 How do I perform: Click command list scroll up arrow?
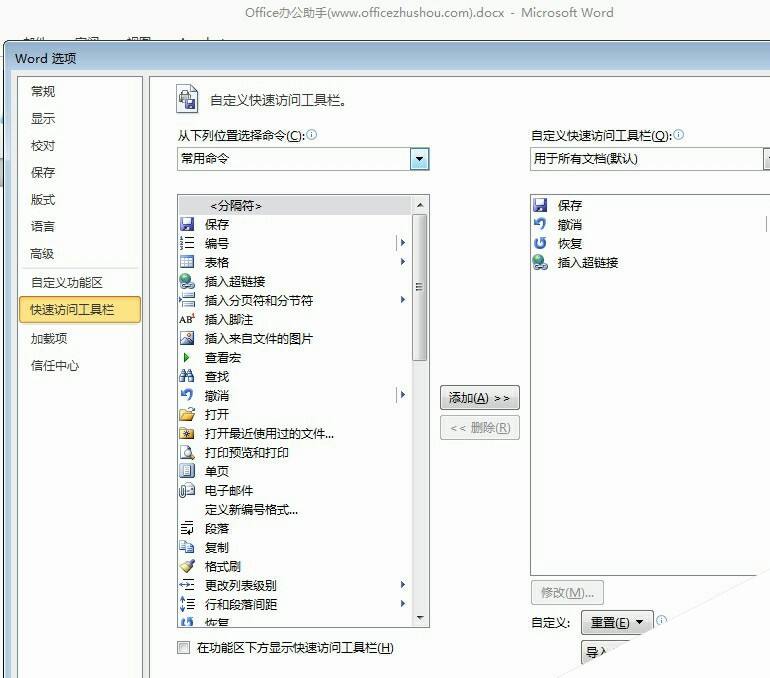pos(420,205)
